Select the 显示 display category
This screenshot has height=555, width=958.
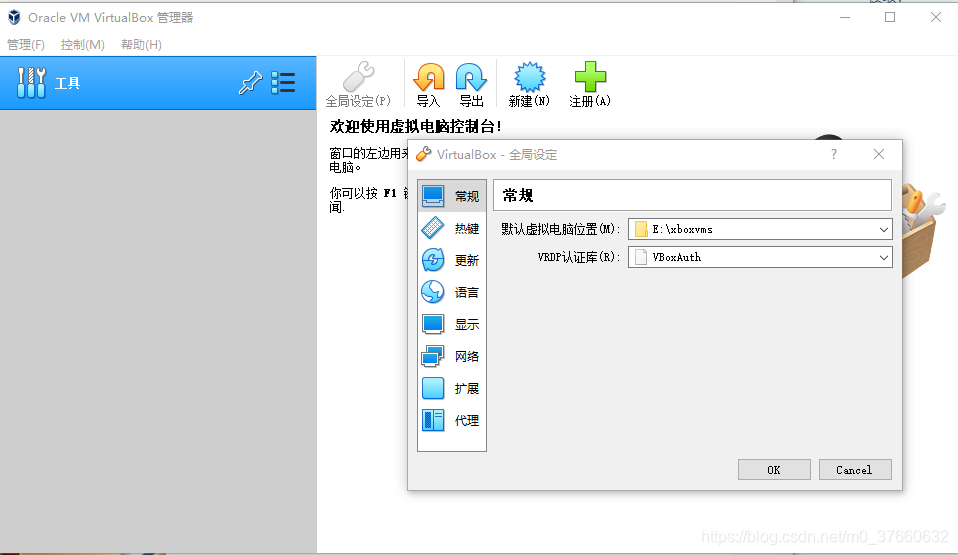pos(452,325)
